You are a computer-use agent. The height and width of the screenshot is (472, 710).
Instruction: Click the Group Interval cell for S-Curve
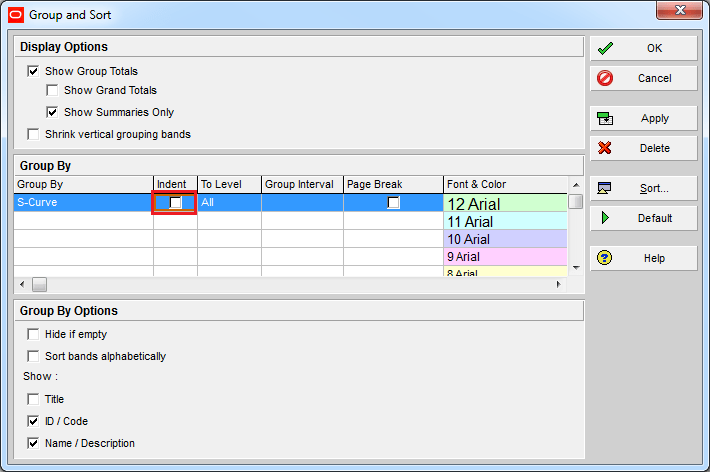click(302, 203)
